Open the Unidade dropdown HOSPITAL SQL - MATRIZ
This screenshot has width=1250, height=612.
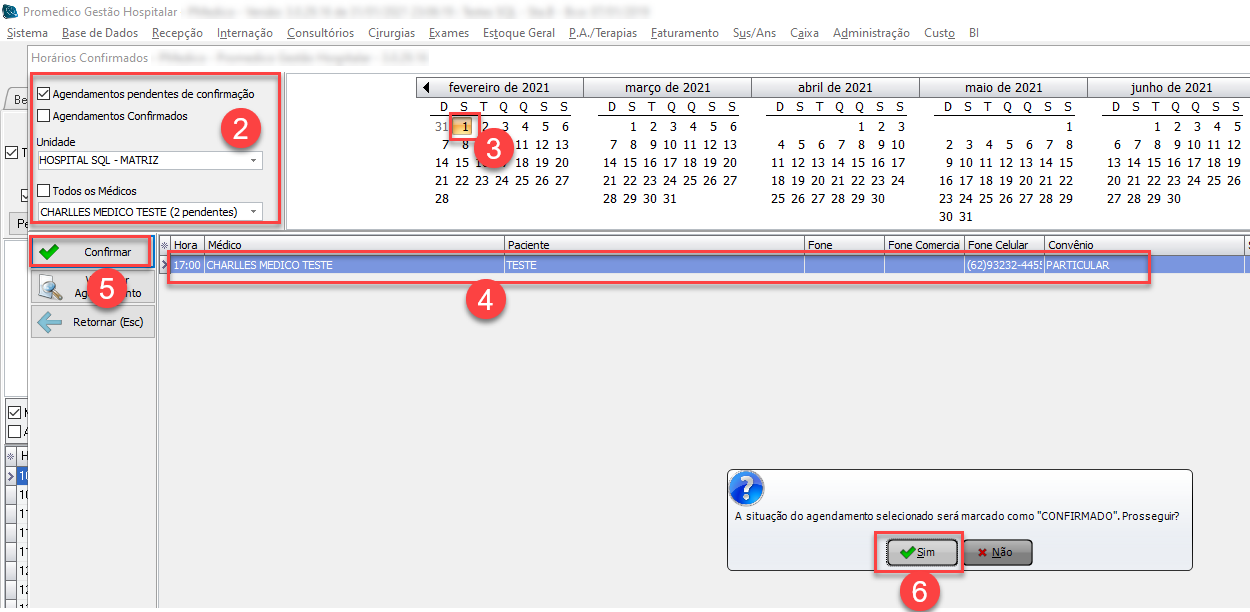[253, 160]
